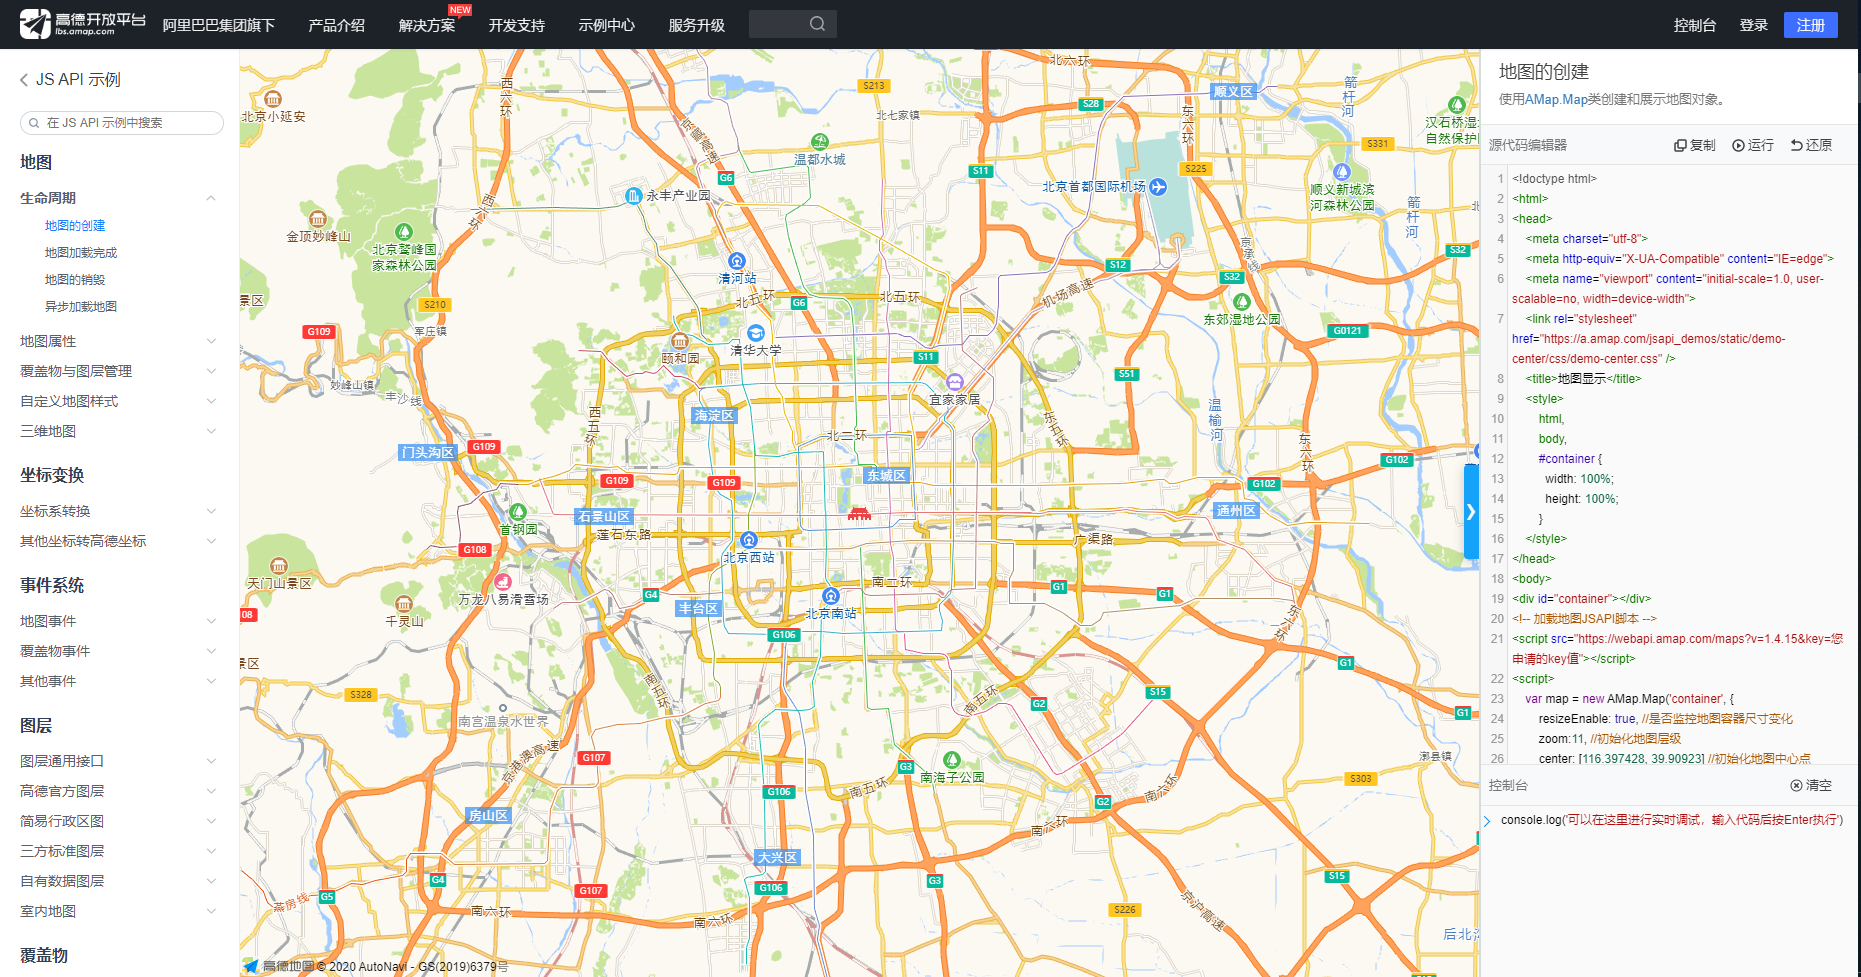Click the AMap.Map link in description
1861x977 pixels.
point(1556,99)
